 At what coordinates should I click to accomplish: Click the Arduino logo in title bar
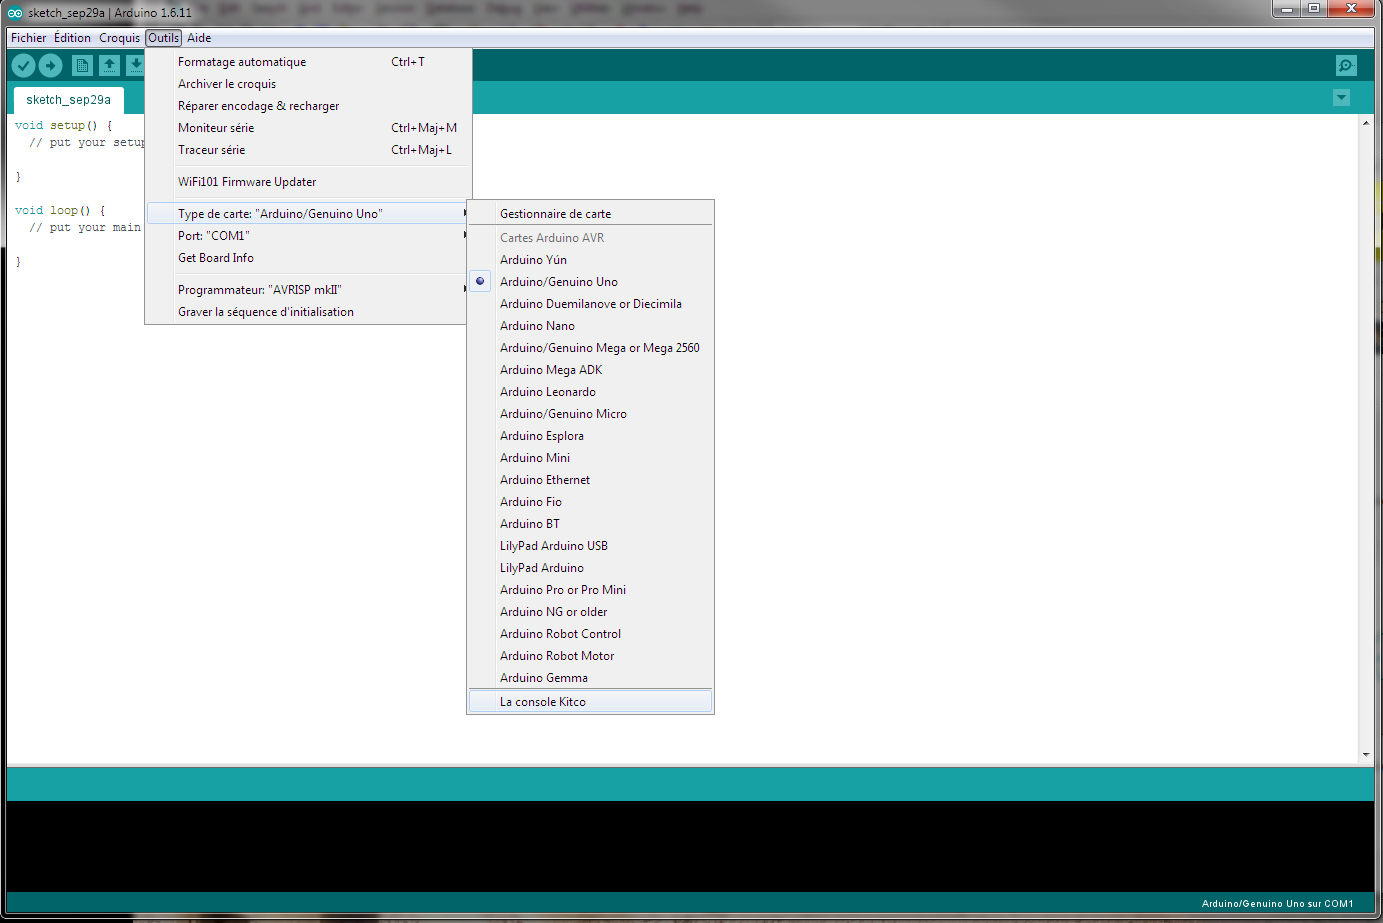click(x=15, y=13)
